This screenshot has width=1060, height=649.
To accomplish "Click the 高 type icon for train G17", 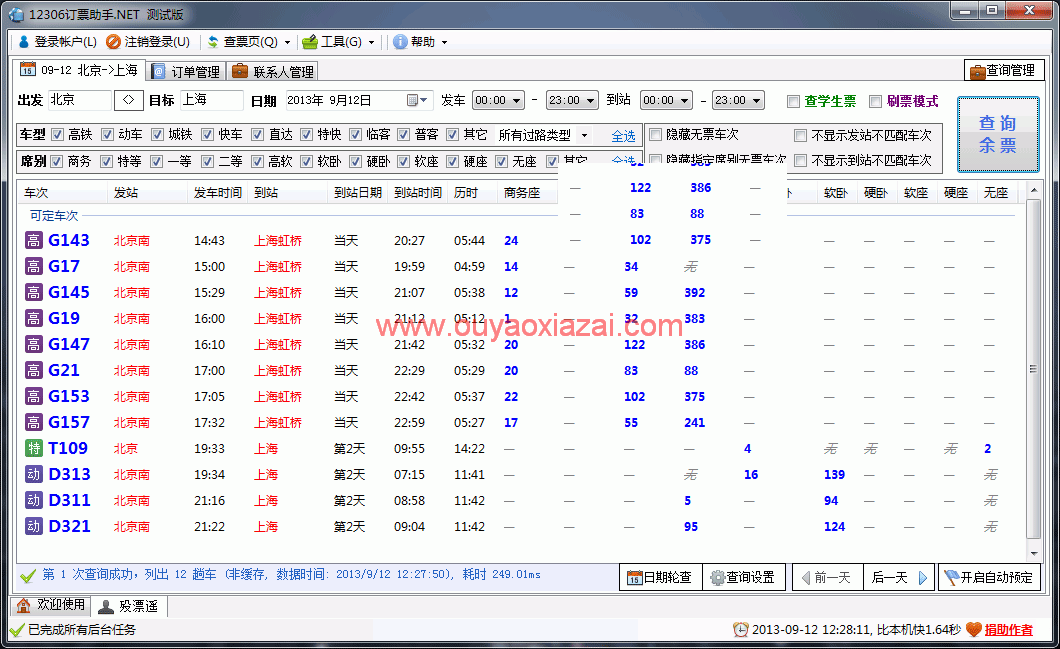I will (x=33, y=266).
